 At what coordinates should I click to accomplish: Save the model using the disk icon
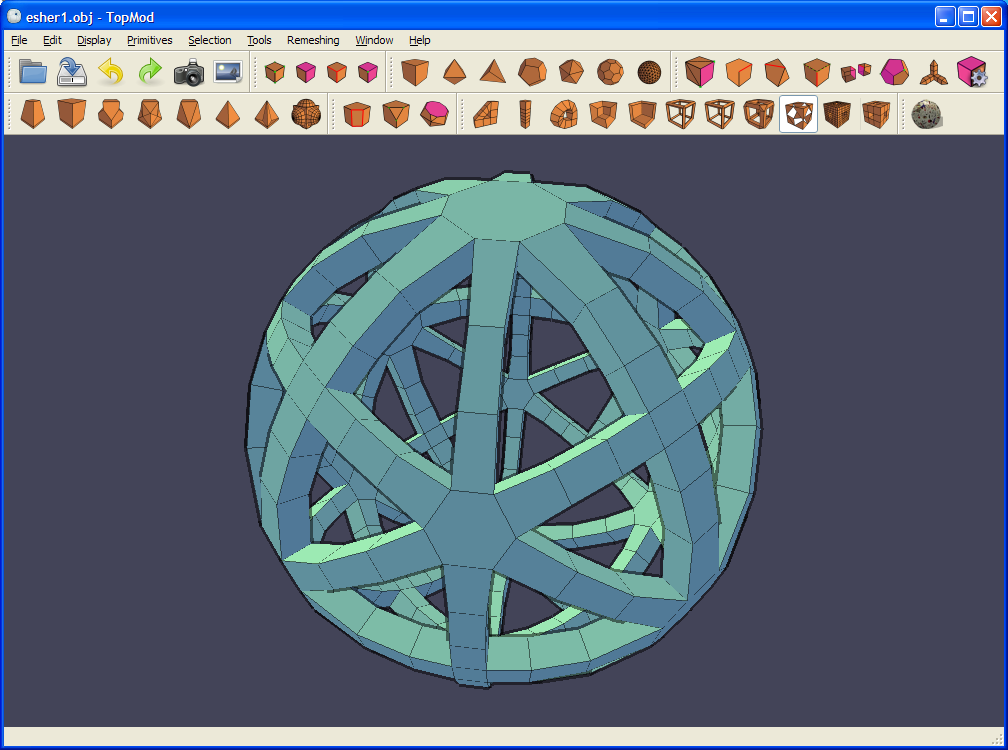tap(72, 72)
